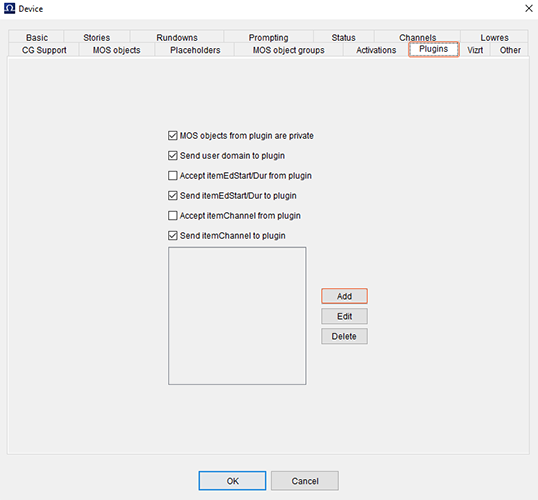Confirm the dialog with OK

pos(232,481)
